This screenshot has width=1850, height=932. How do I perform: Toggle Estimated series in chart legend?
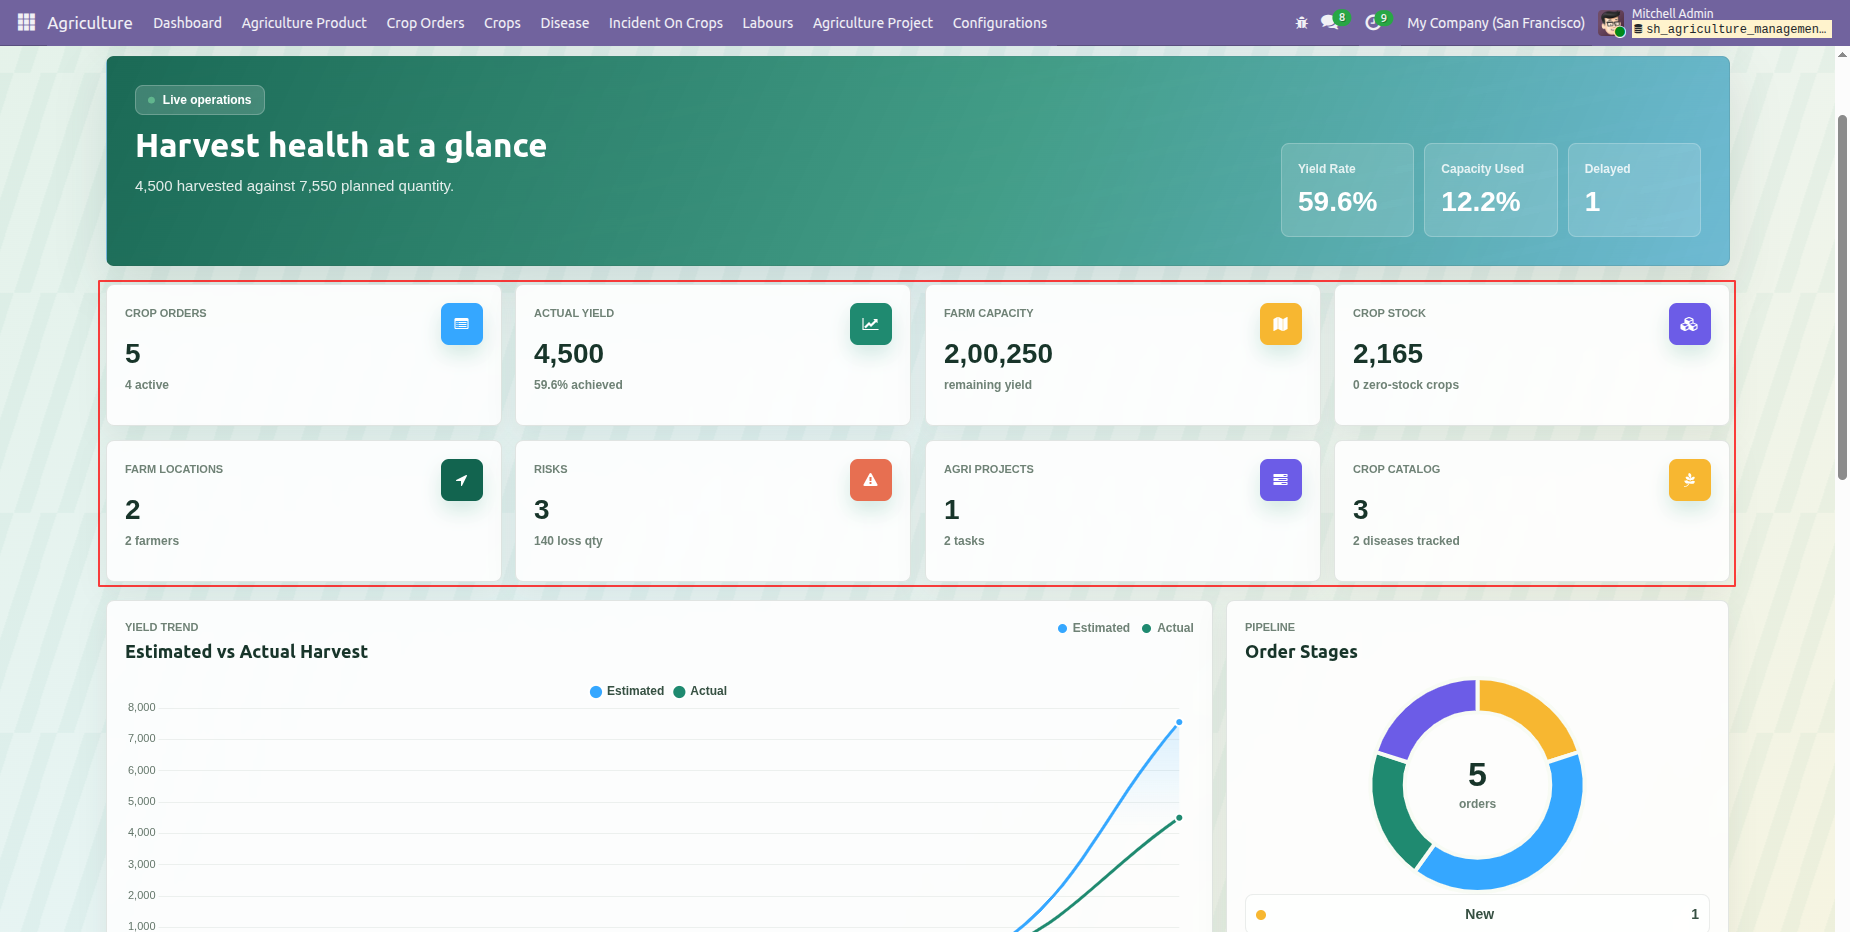click(x=627, y=691)
